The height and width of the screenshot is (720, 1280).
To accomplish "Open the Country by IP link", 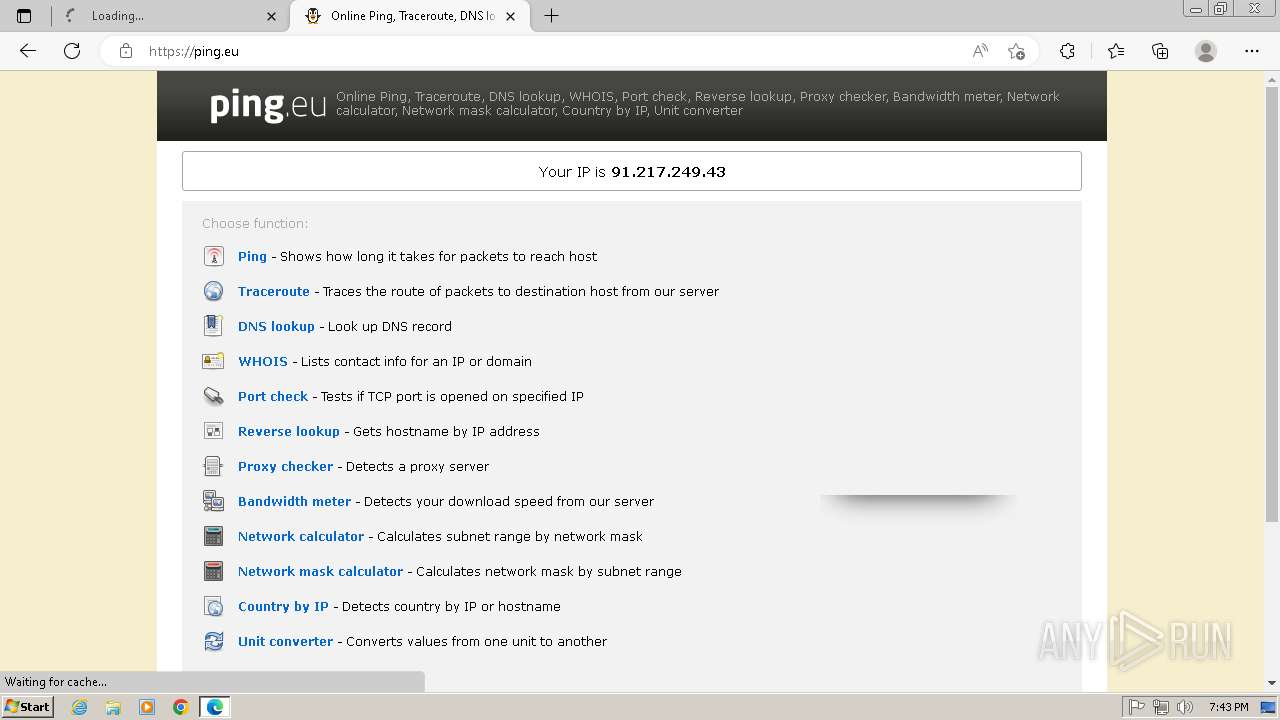I will (283, 606).
